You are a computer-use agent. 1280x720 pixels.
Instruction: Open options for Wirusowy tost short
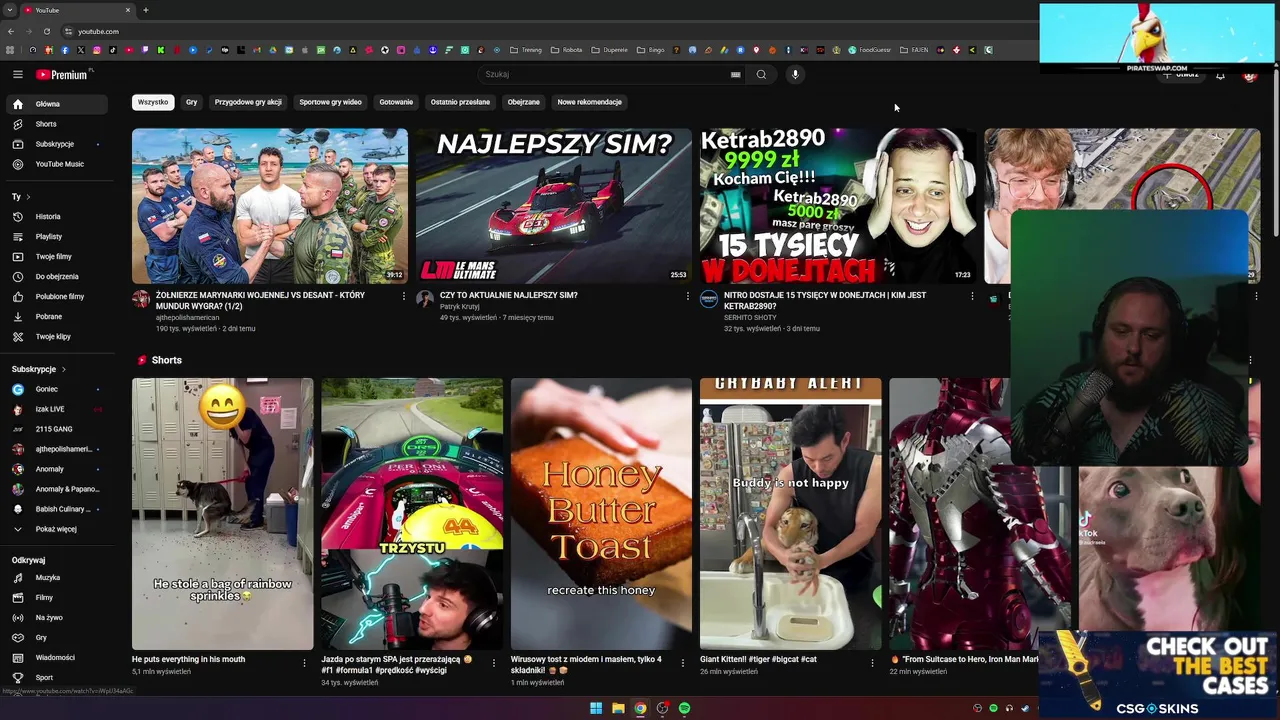click(683, 662)
